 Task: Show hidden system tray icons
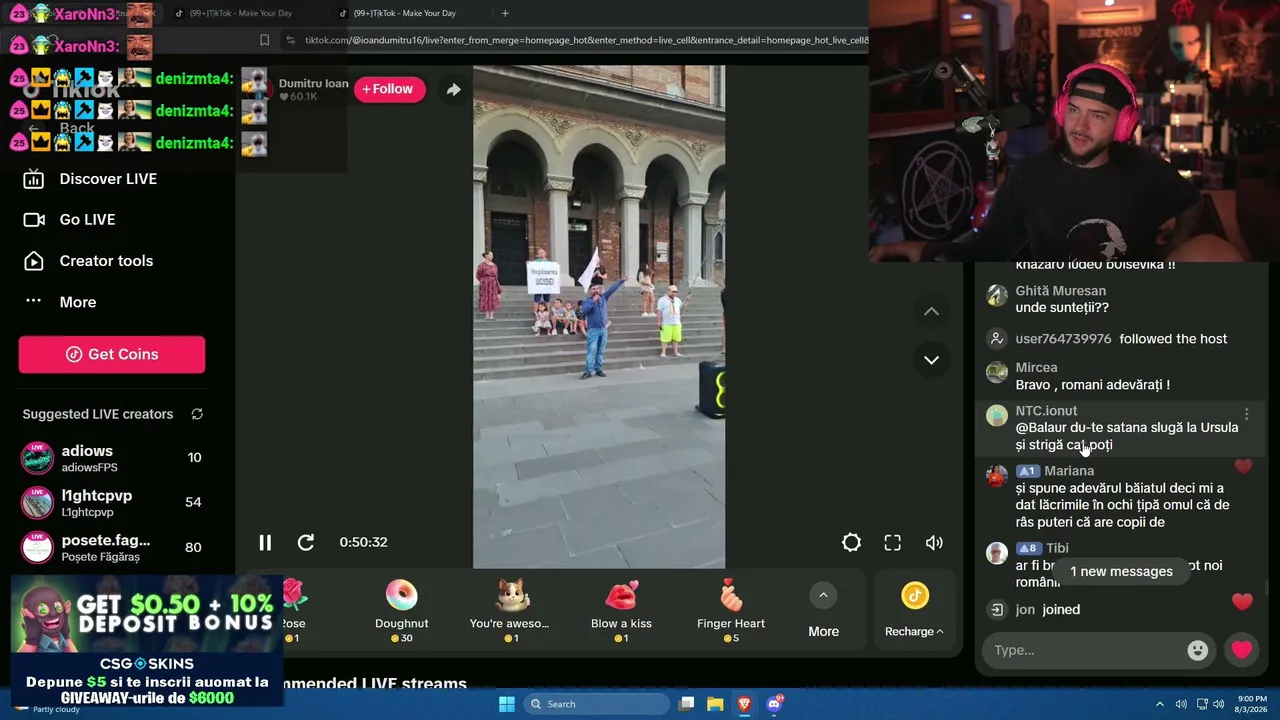point(1160,704)
